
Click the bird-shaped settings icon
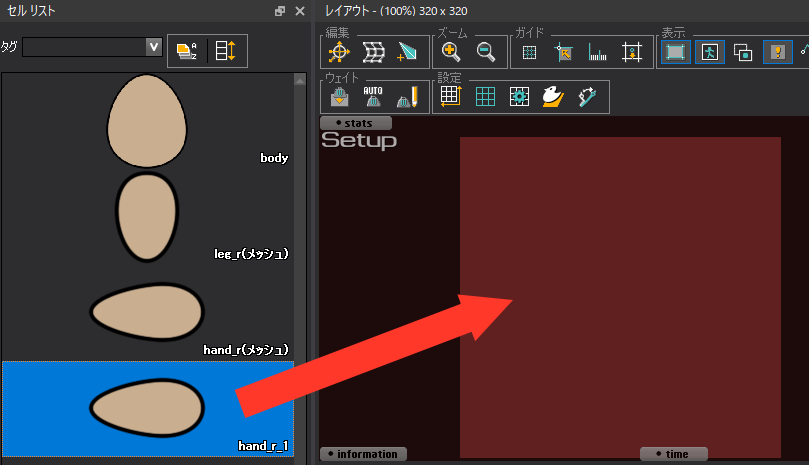553,97
